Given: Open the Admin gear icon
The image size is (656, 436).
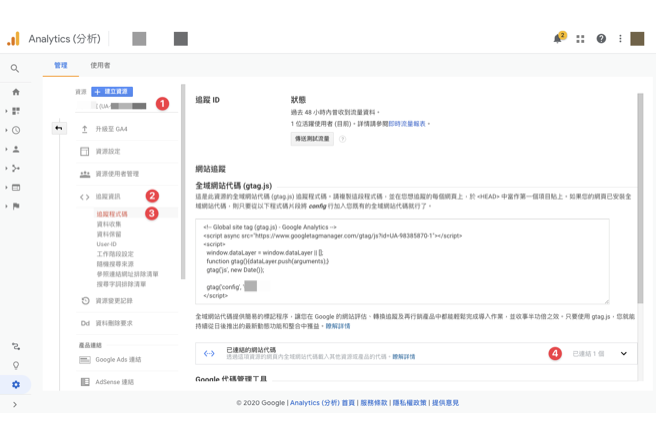Looking at the screenshot, I should point(15,385).
